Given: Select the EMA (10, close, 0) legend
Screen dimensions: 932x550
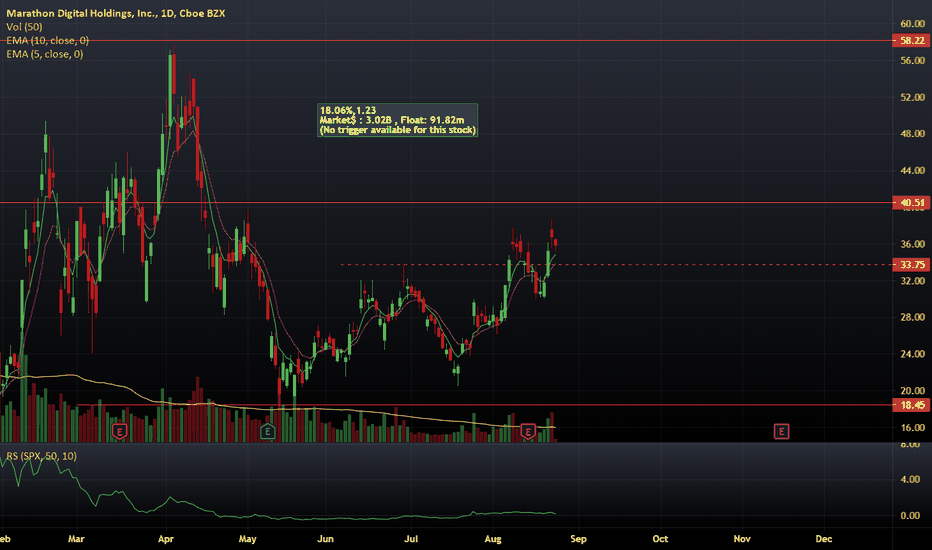Looking at the screenshot, I should point(48,40).
